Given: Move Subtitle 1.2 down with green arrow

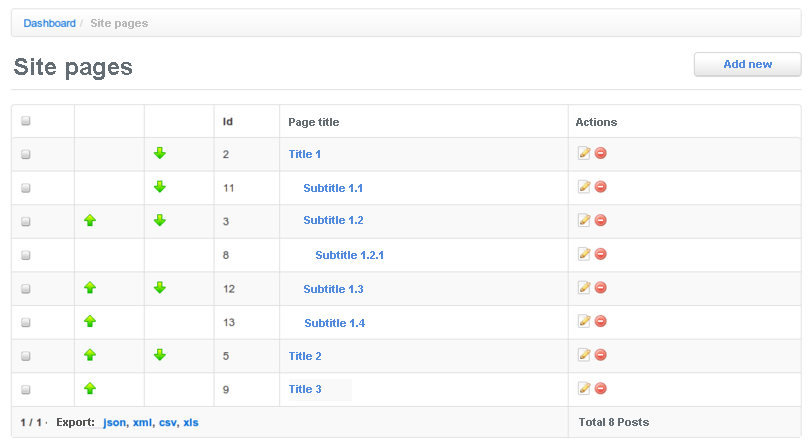Looking at the screenshot, I should [160, 220].
